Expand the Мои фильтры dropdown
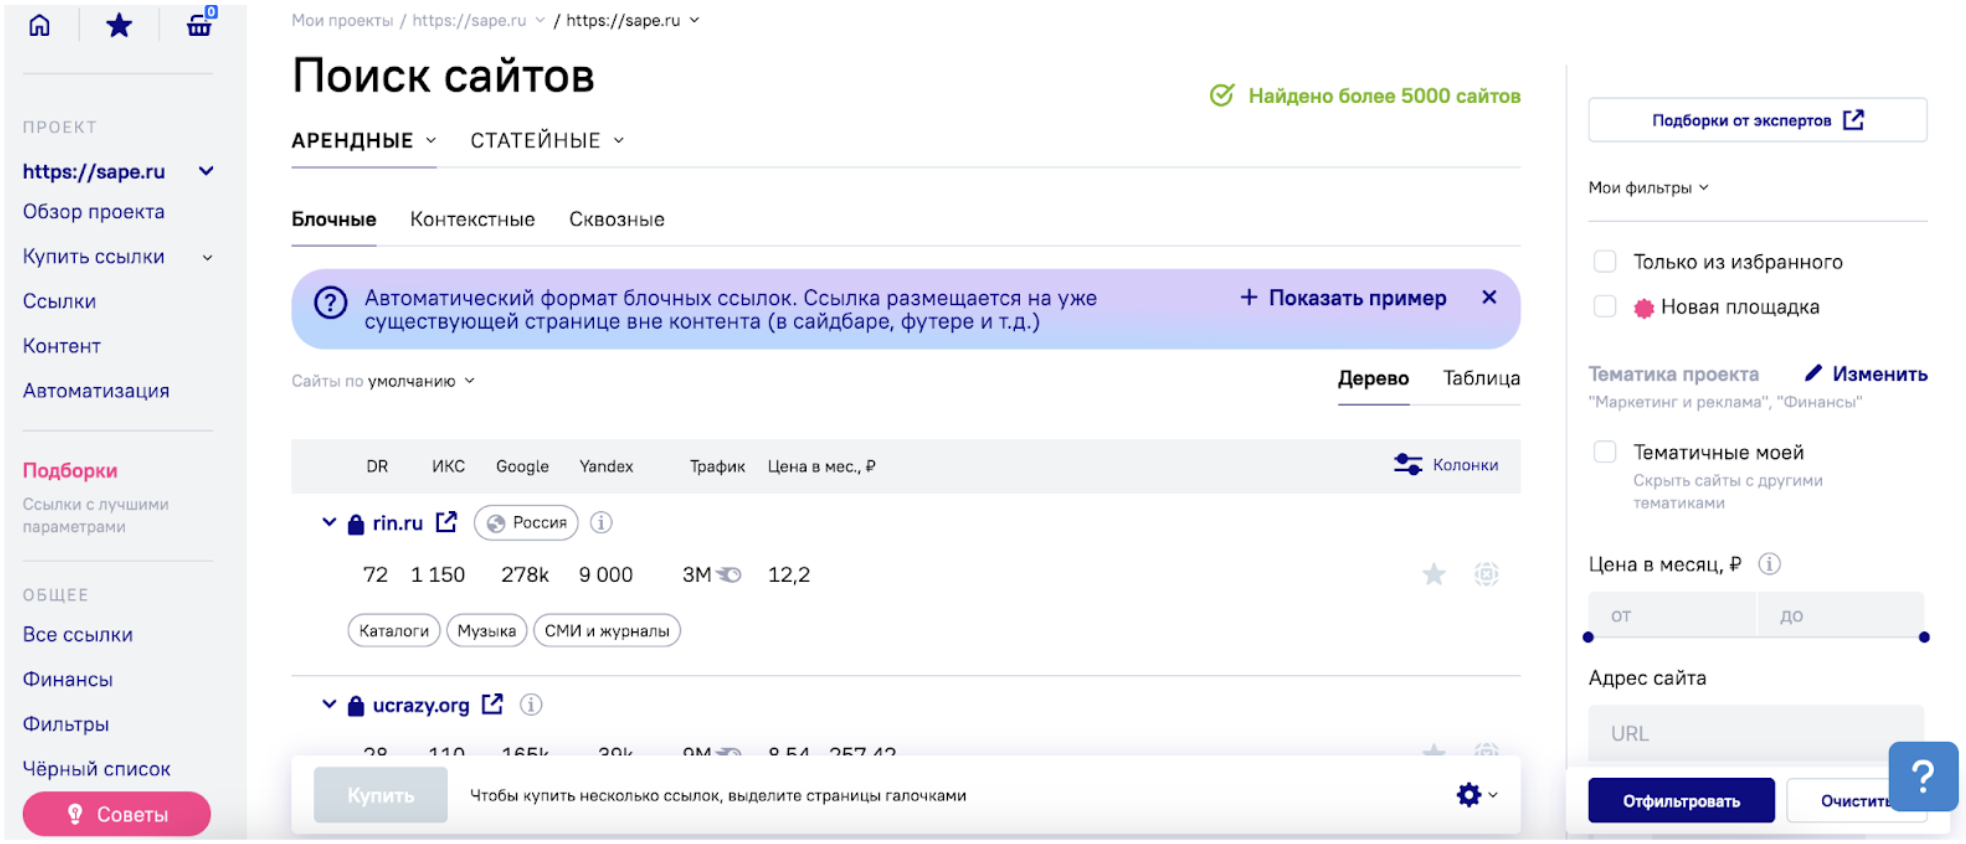Screen dimensions: 1966x844 click(1648, 188)
